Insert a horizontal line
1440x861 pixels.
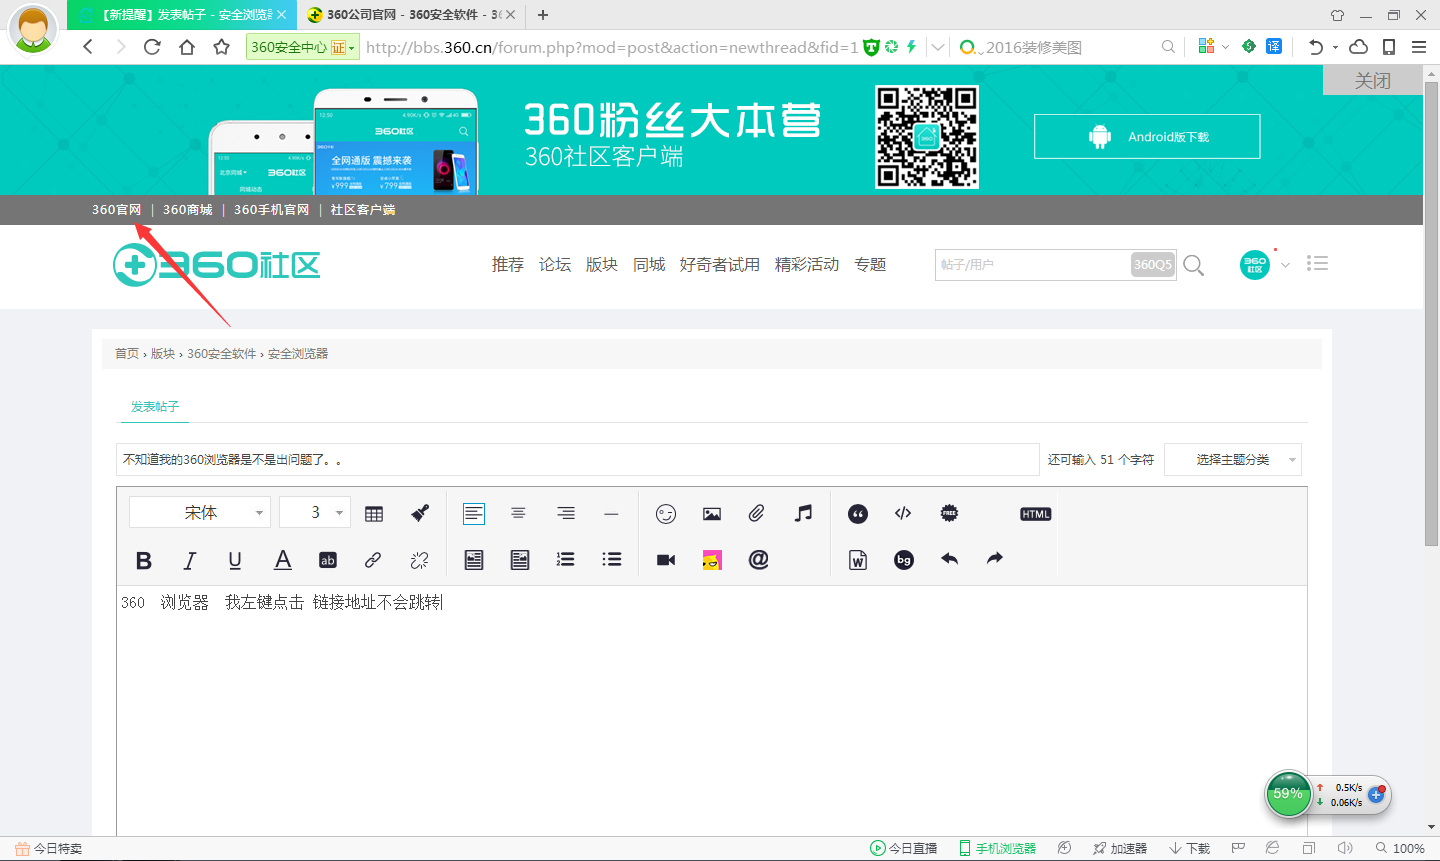[x=611, y=514]
